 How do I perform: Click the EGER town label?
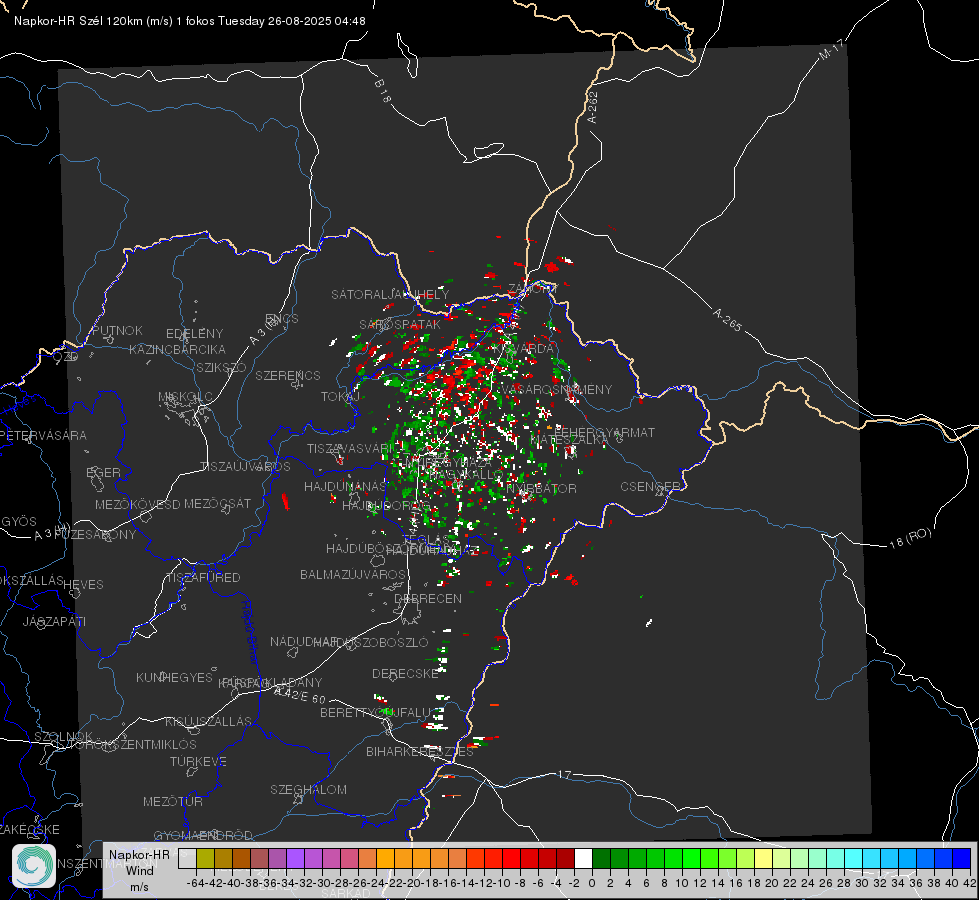click(103, 472)
